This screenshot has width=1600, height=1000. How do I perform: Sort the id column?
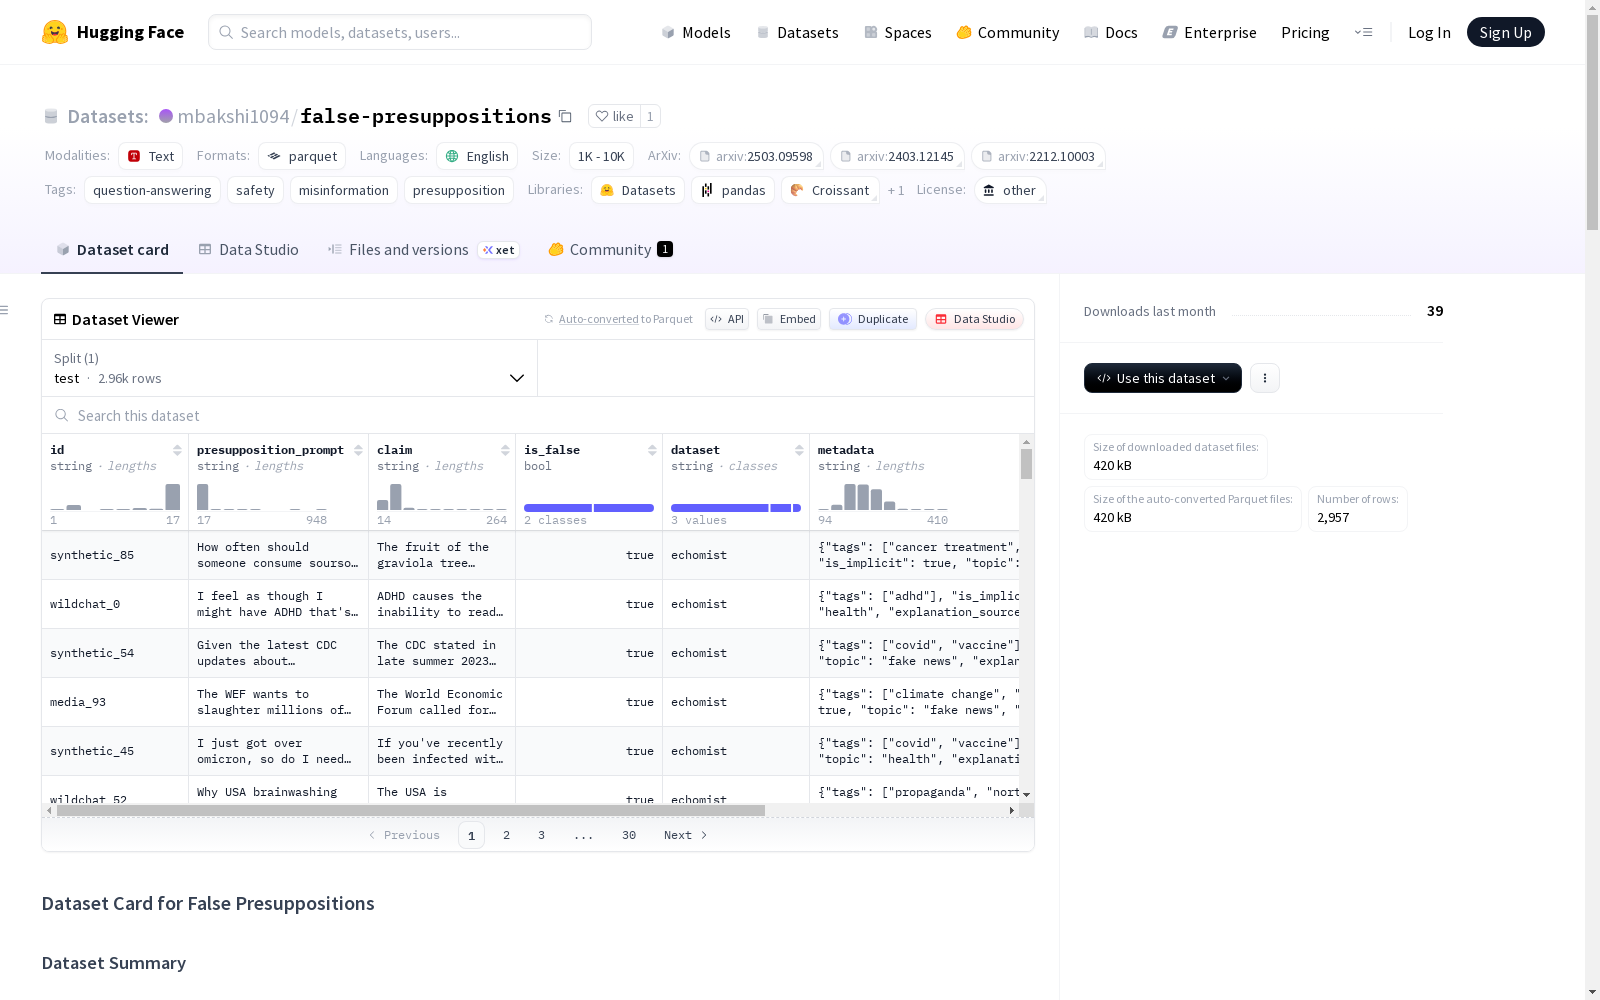[x=177, y=450]
